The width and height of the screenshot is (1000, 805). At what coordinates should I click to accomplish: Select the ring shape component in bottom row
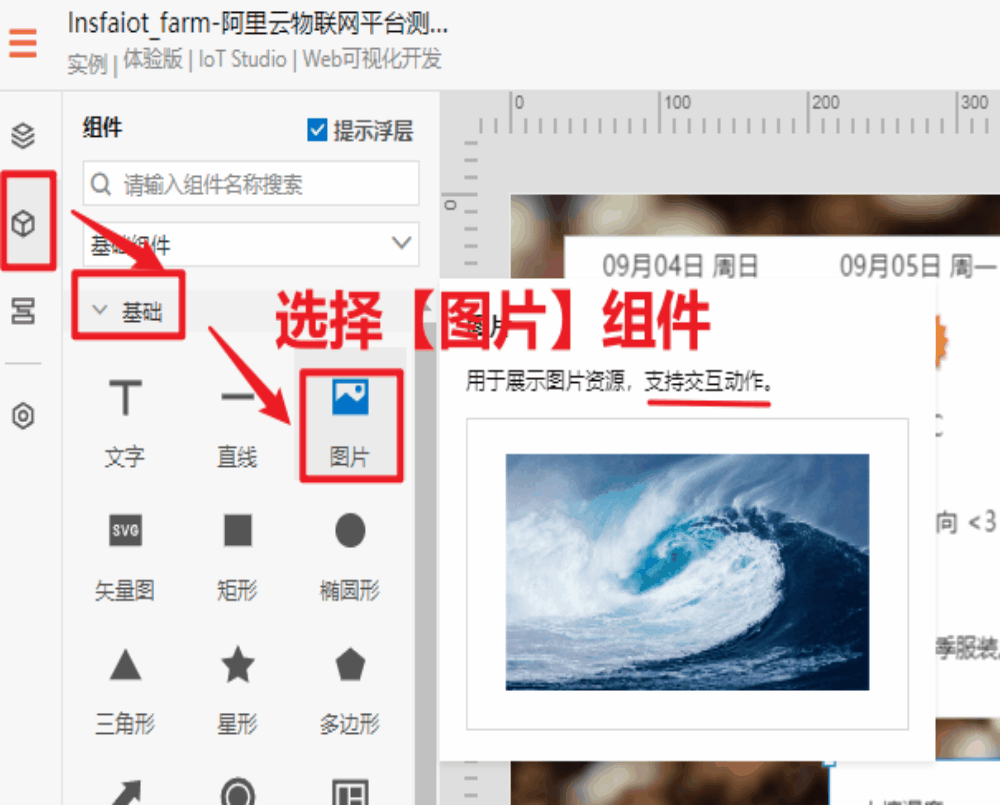[238, 792]
